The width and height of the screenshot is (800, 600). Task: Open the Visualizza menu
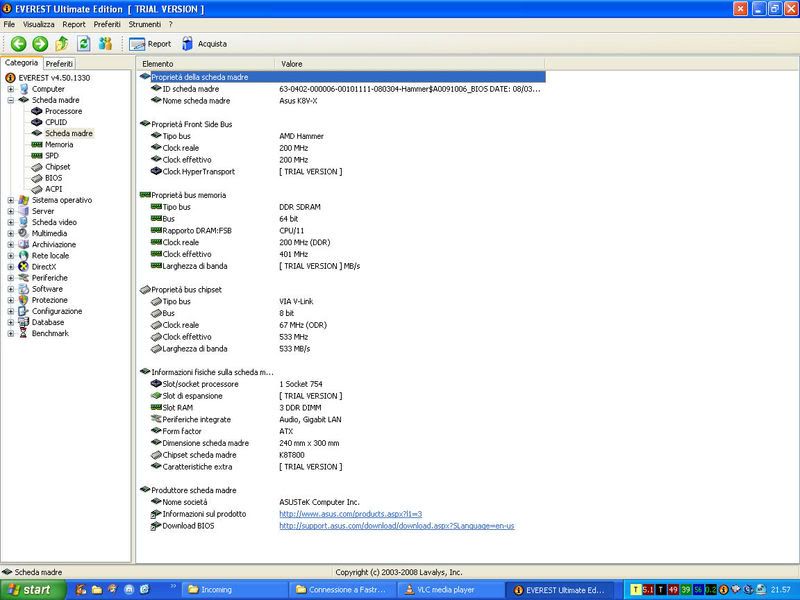[39, 23]
